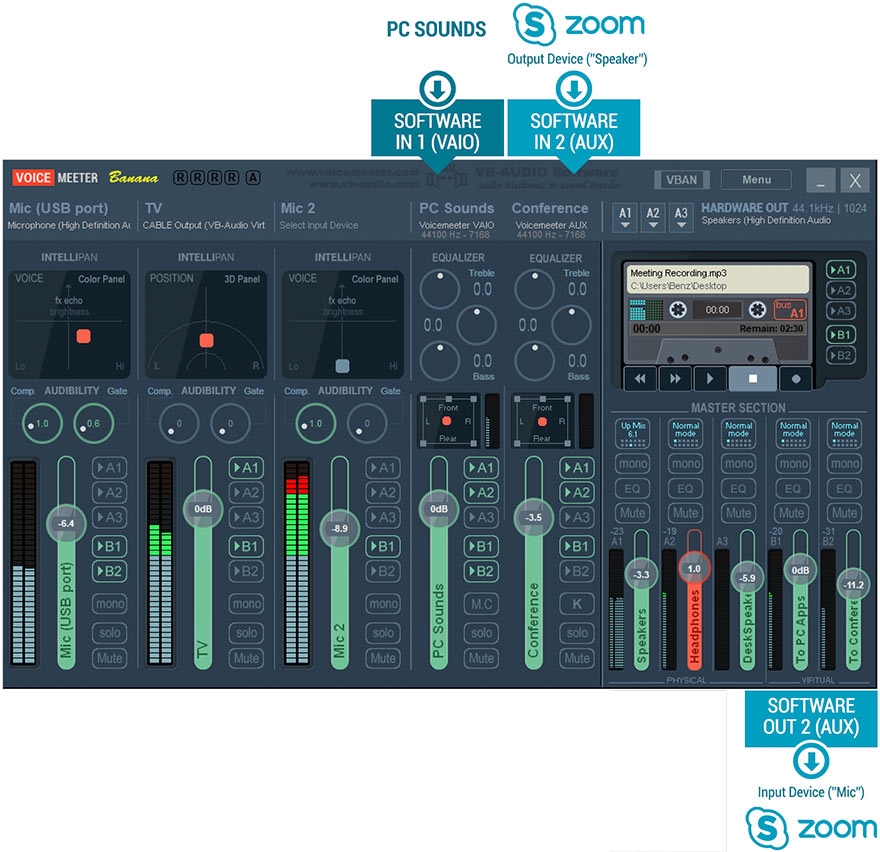The height and width of the screenshot is (852, 880).
Task: Mute the Mic 2 strip
Action: (x=383, y=658)
